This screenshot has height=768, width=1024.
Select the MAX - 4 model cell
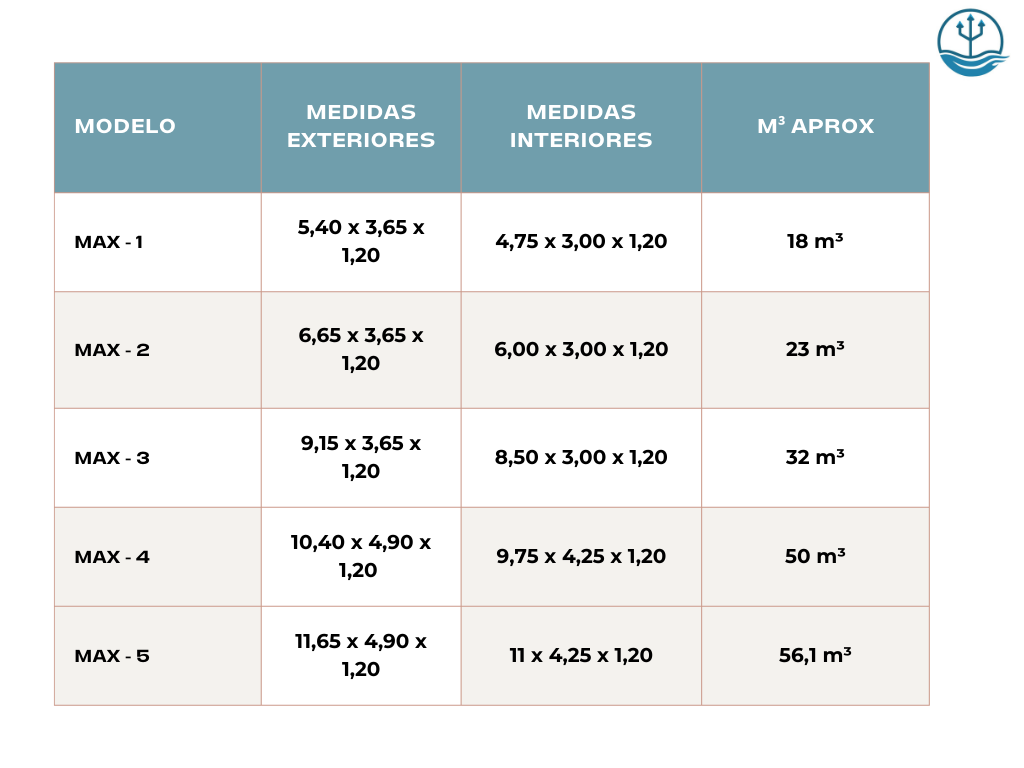point(112,557)
